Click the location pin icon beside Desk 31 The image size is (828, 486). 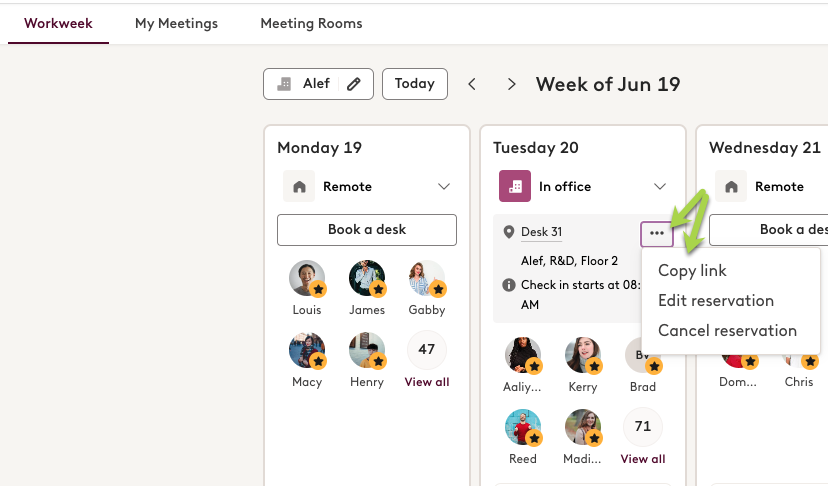509,232
